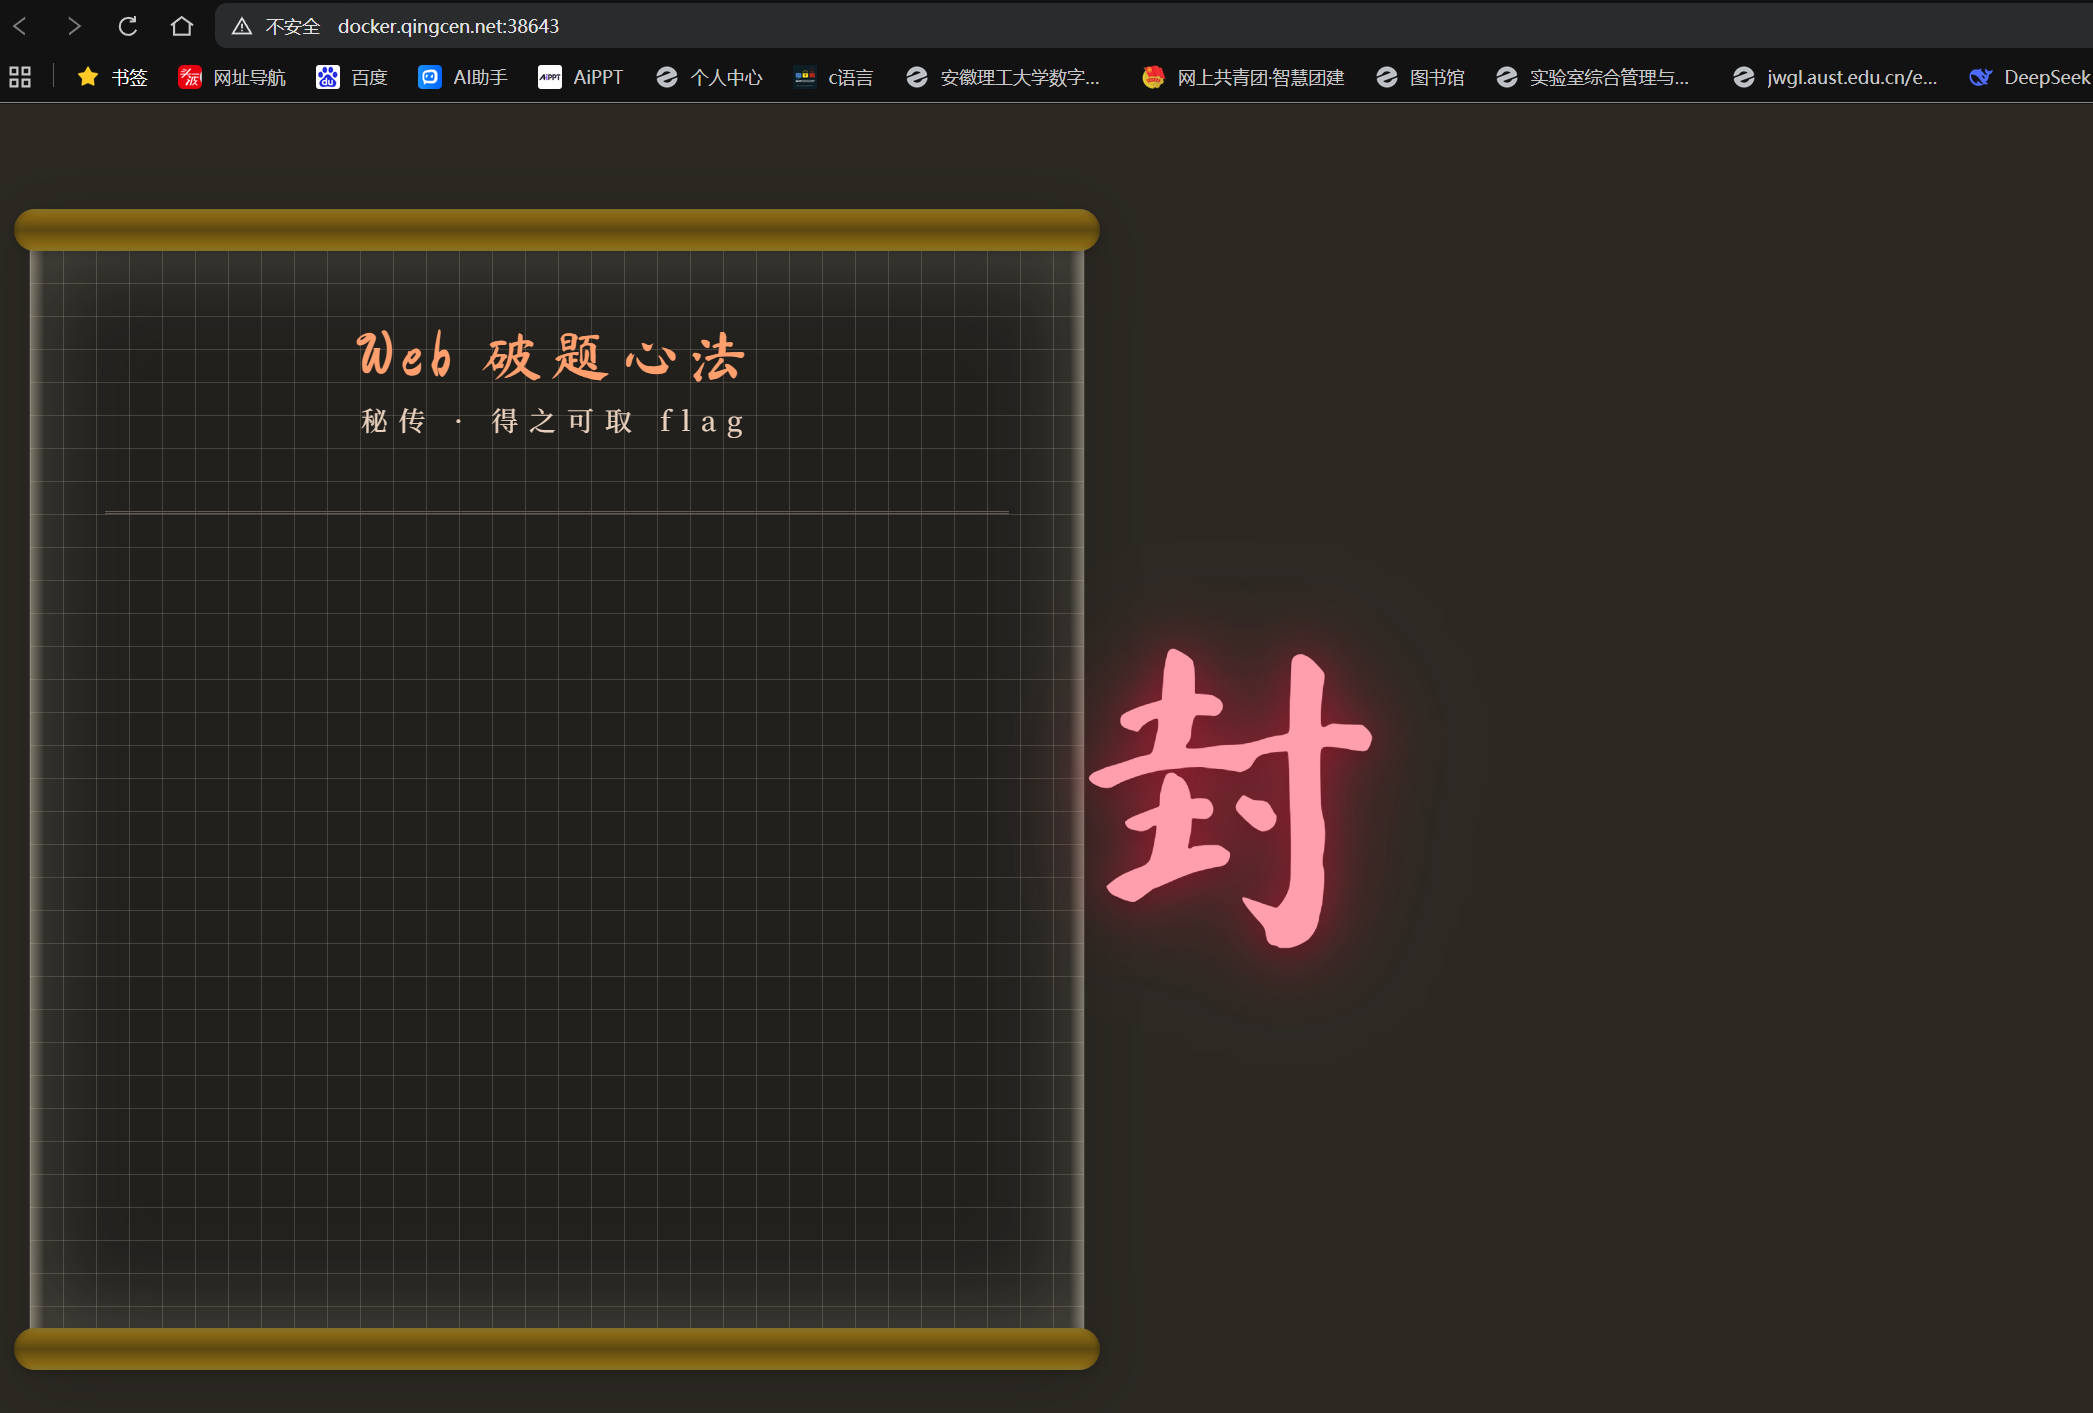Click the browser forward arrow

click(x=74, y=26)
